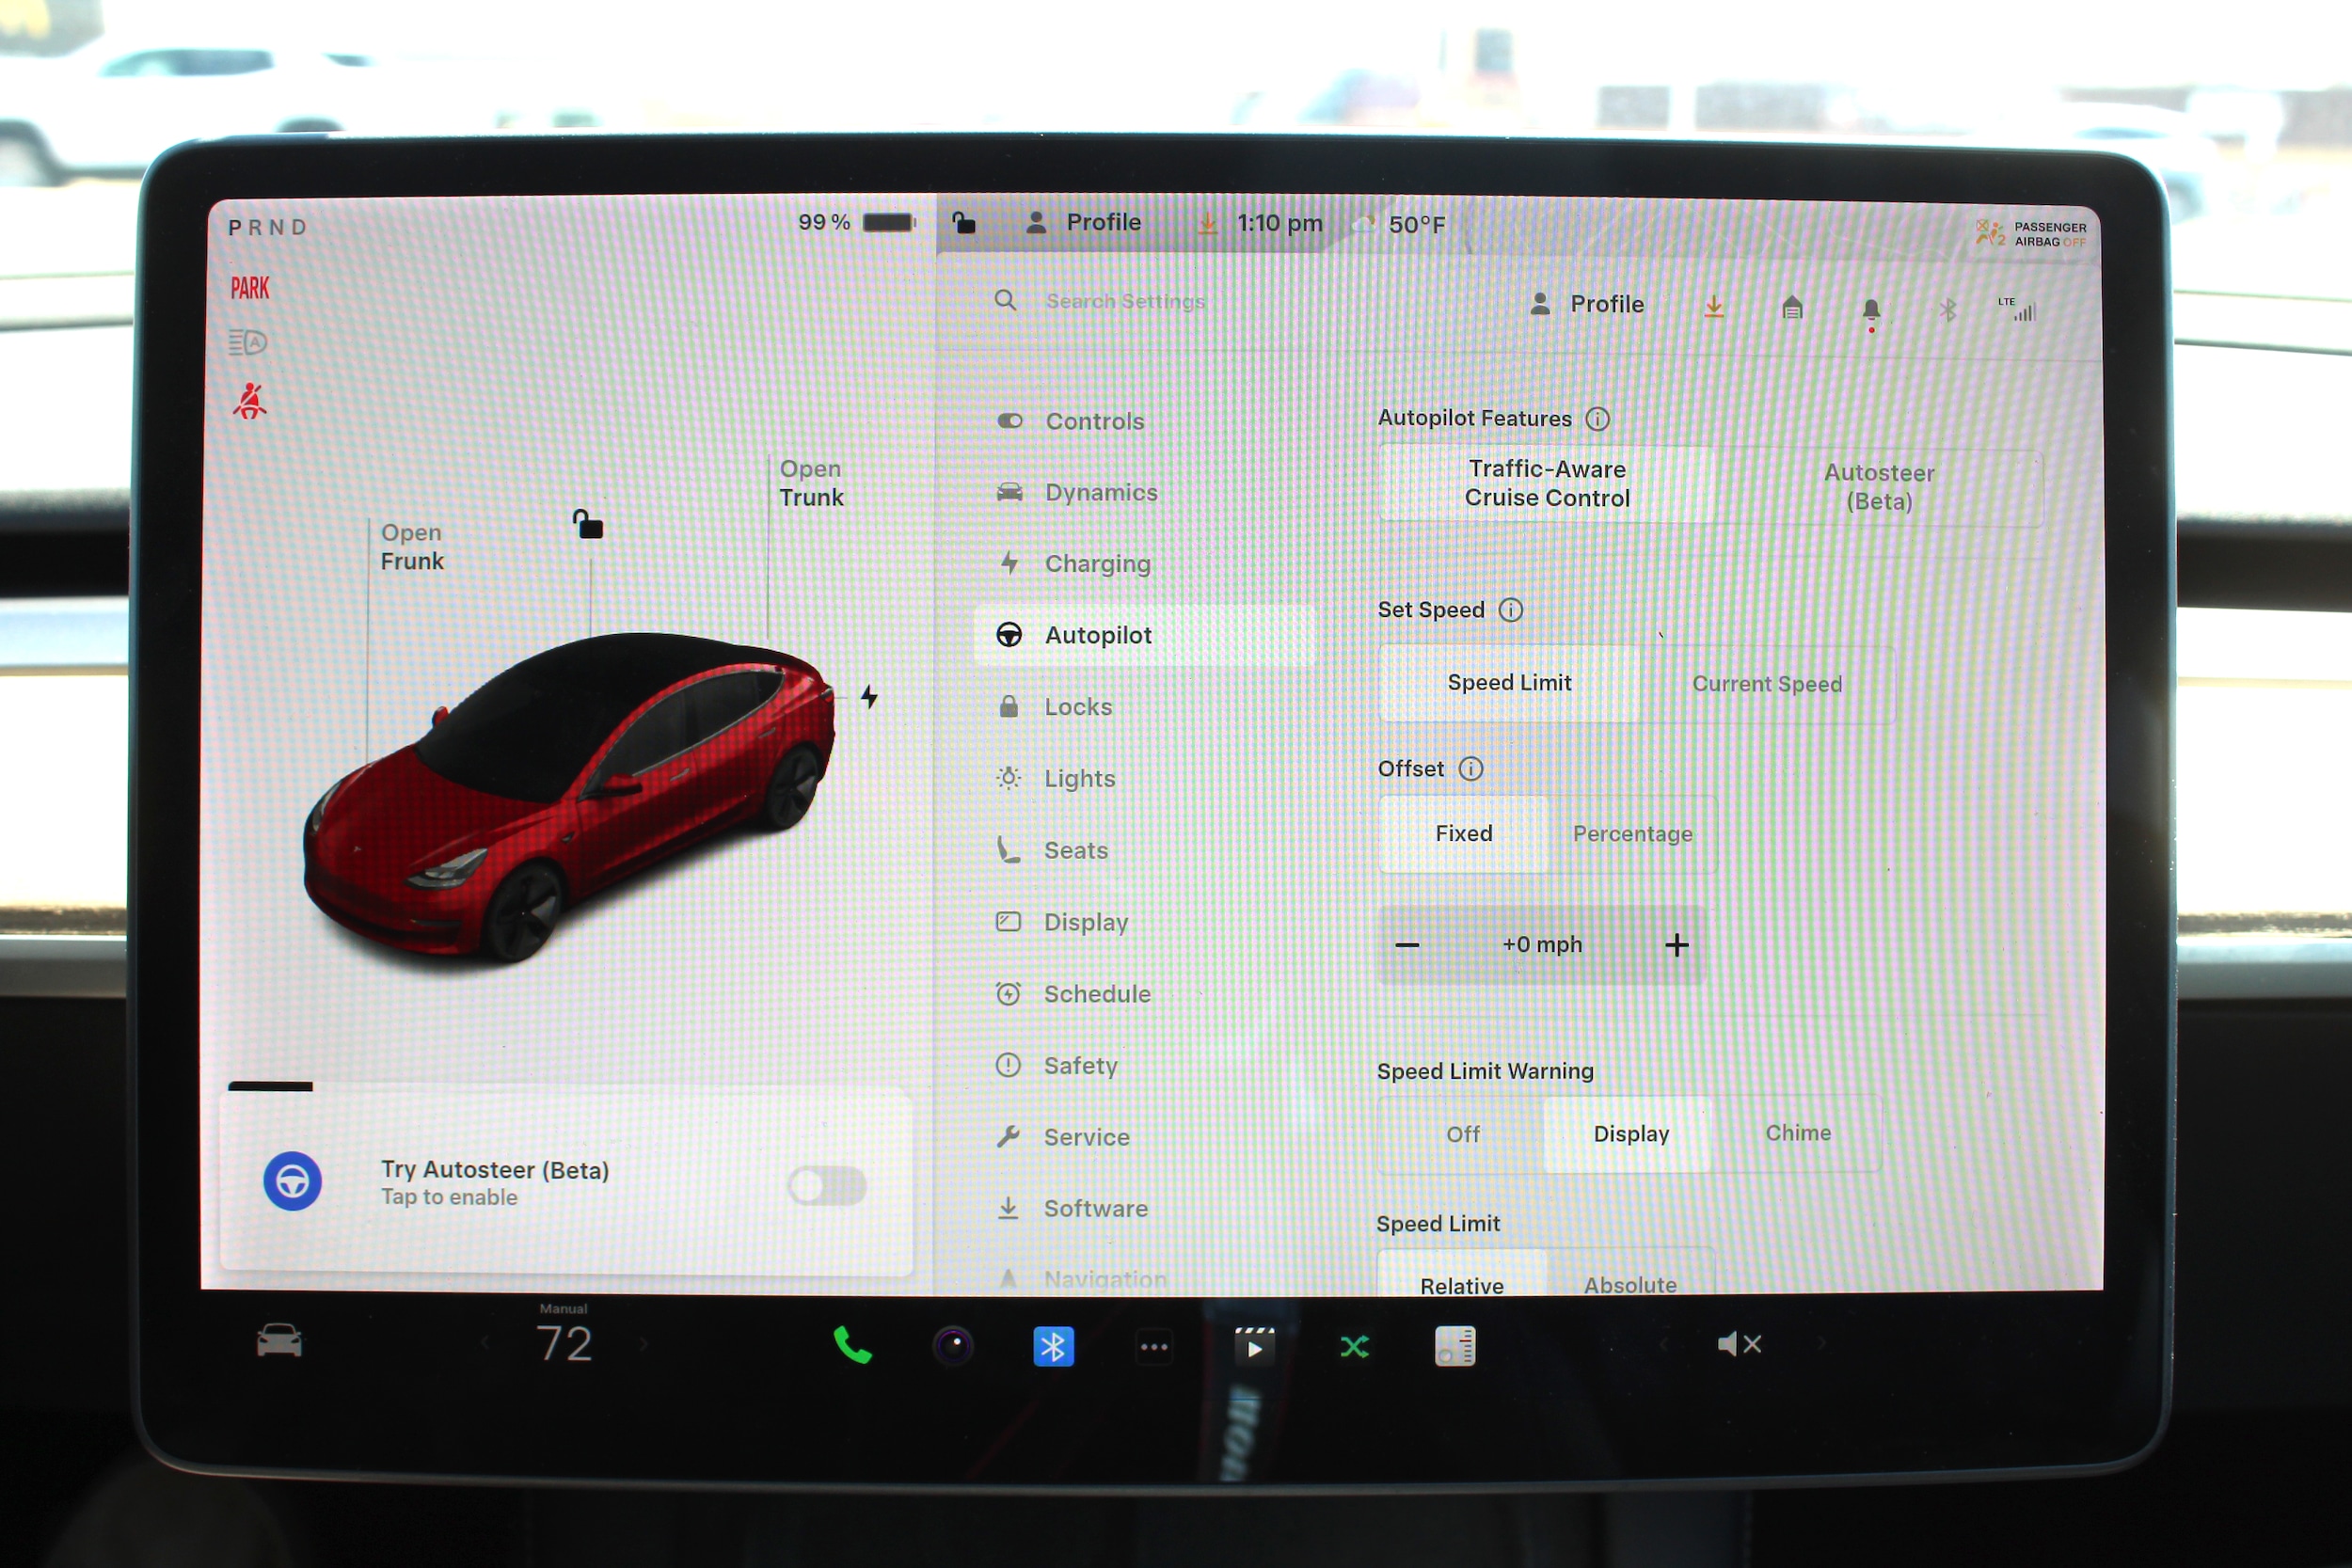Viewport: 2352px width, 1568px height.
Task: Increase offset with plus button
Action: coord(1676,945)
